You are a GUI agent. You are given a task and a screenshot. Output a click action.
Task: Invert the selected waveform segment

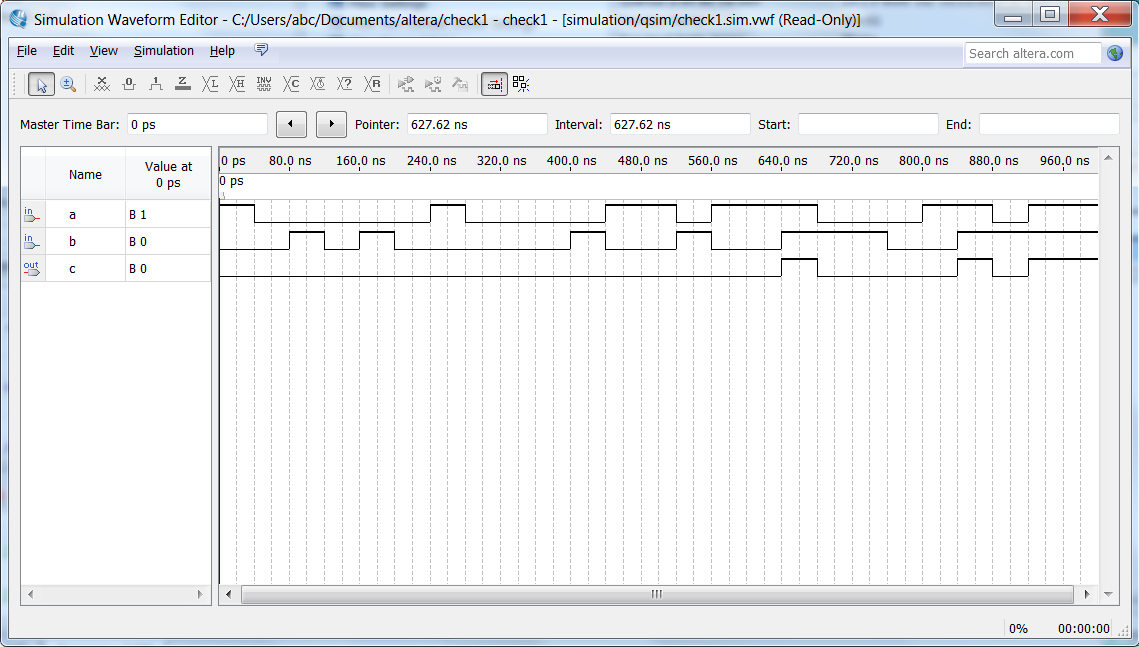[263, 84]
